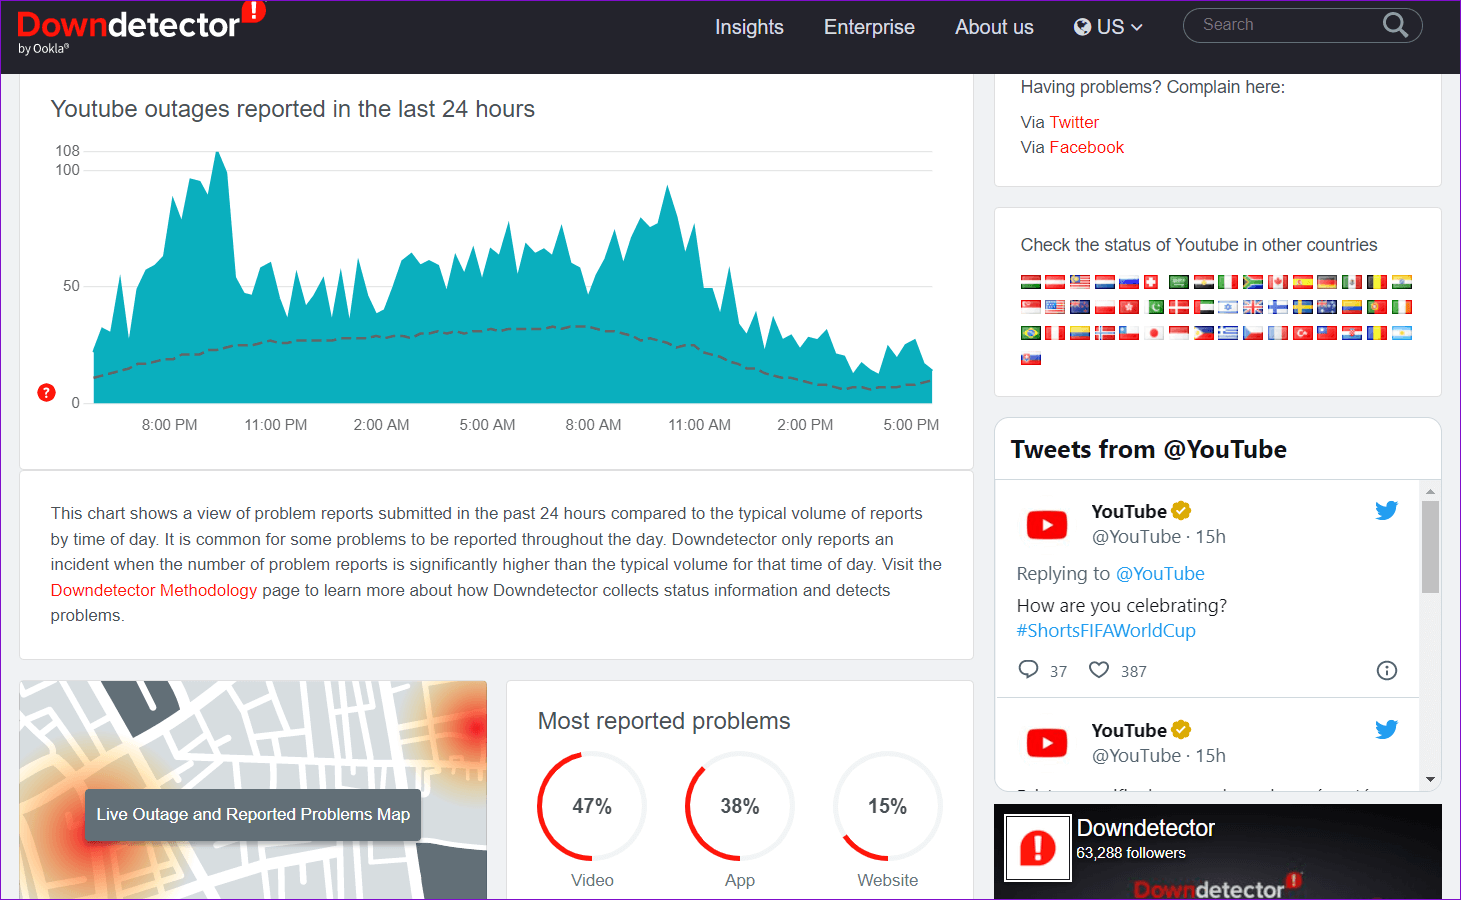Choose the Germany flag
Screen dimensions: 1461x900
coord(1327,282)
